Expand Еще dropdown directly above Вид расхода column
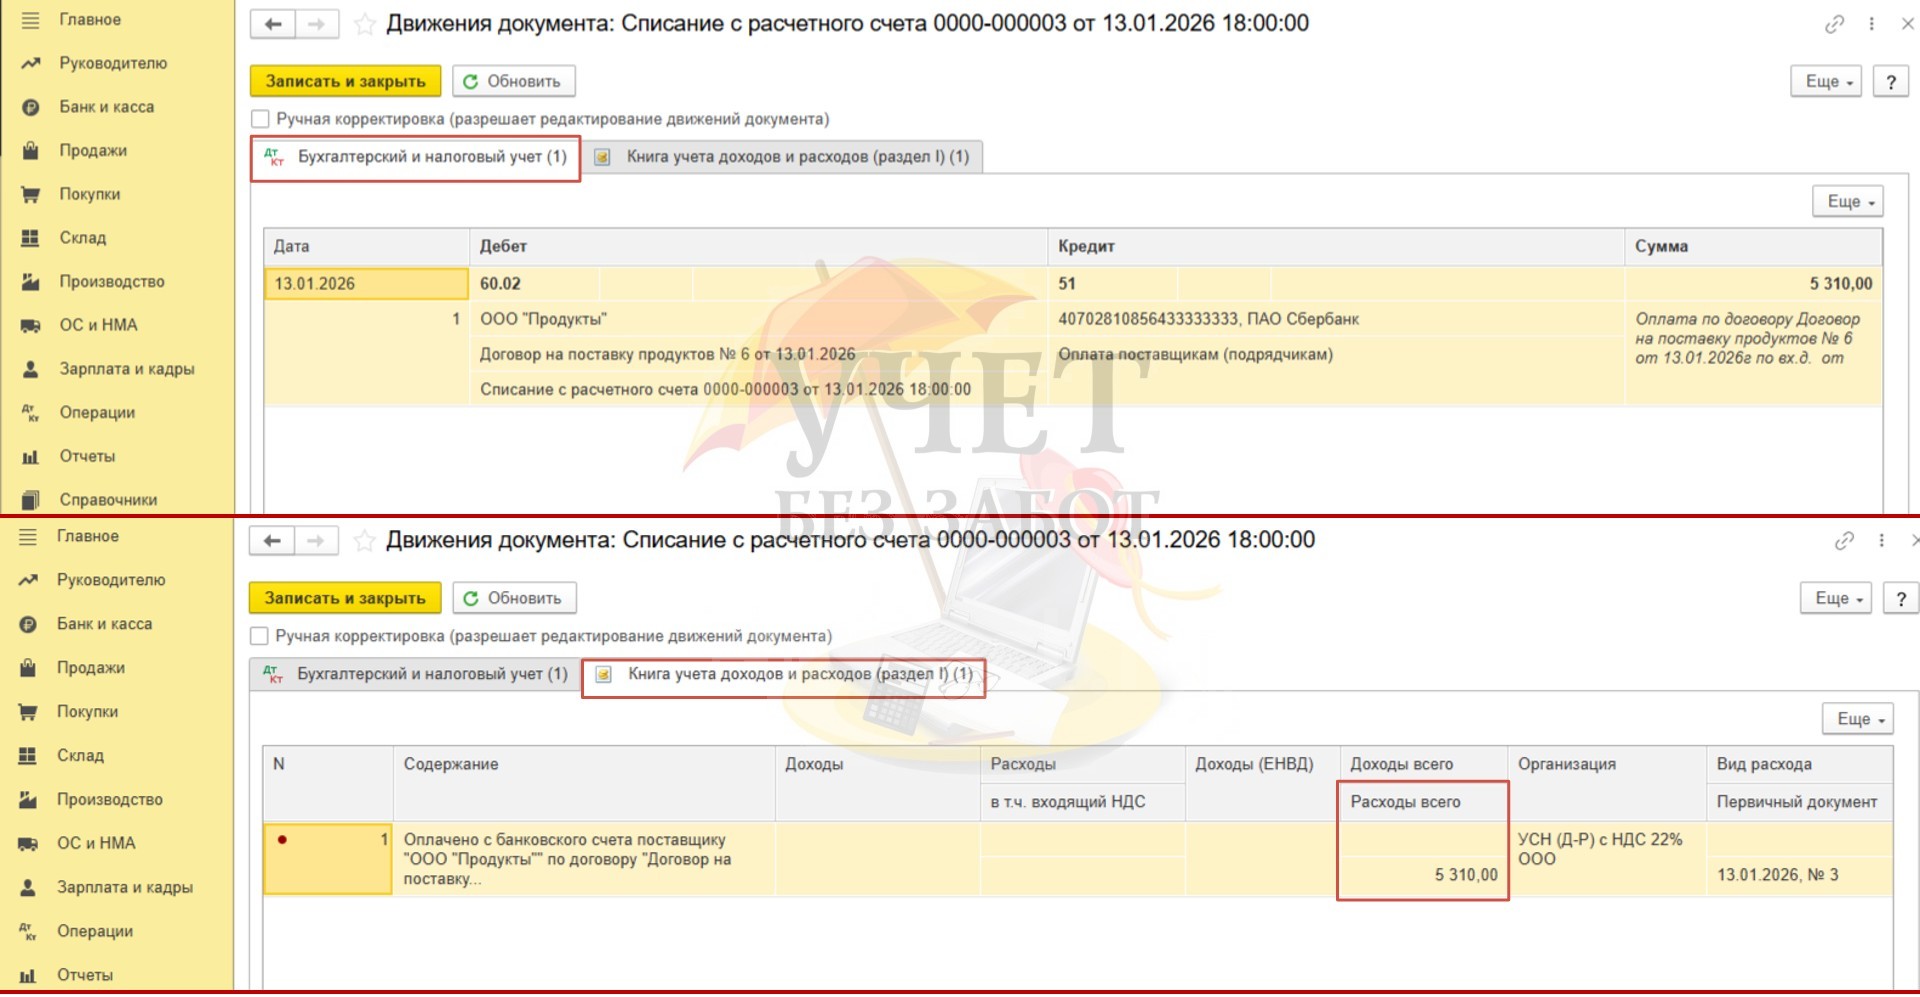Screen dimensions: 1920x997 click(x=1857, y=719)
